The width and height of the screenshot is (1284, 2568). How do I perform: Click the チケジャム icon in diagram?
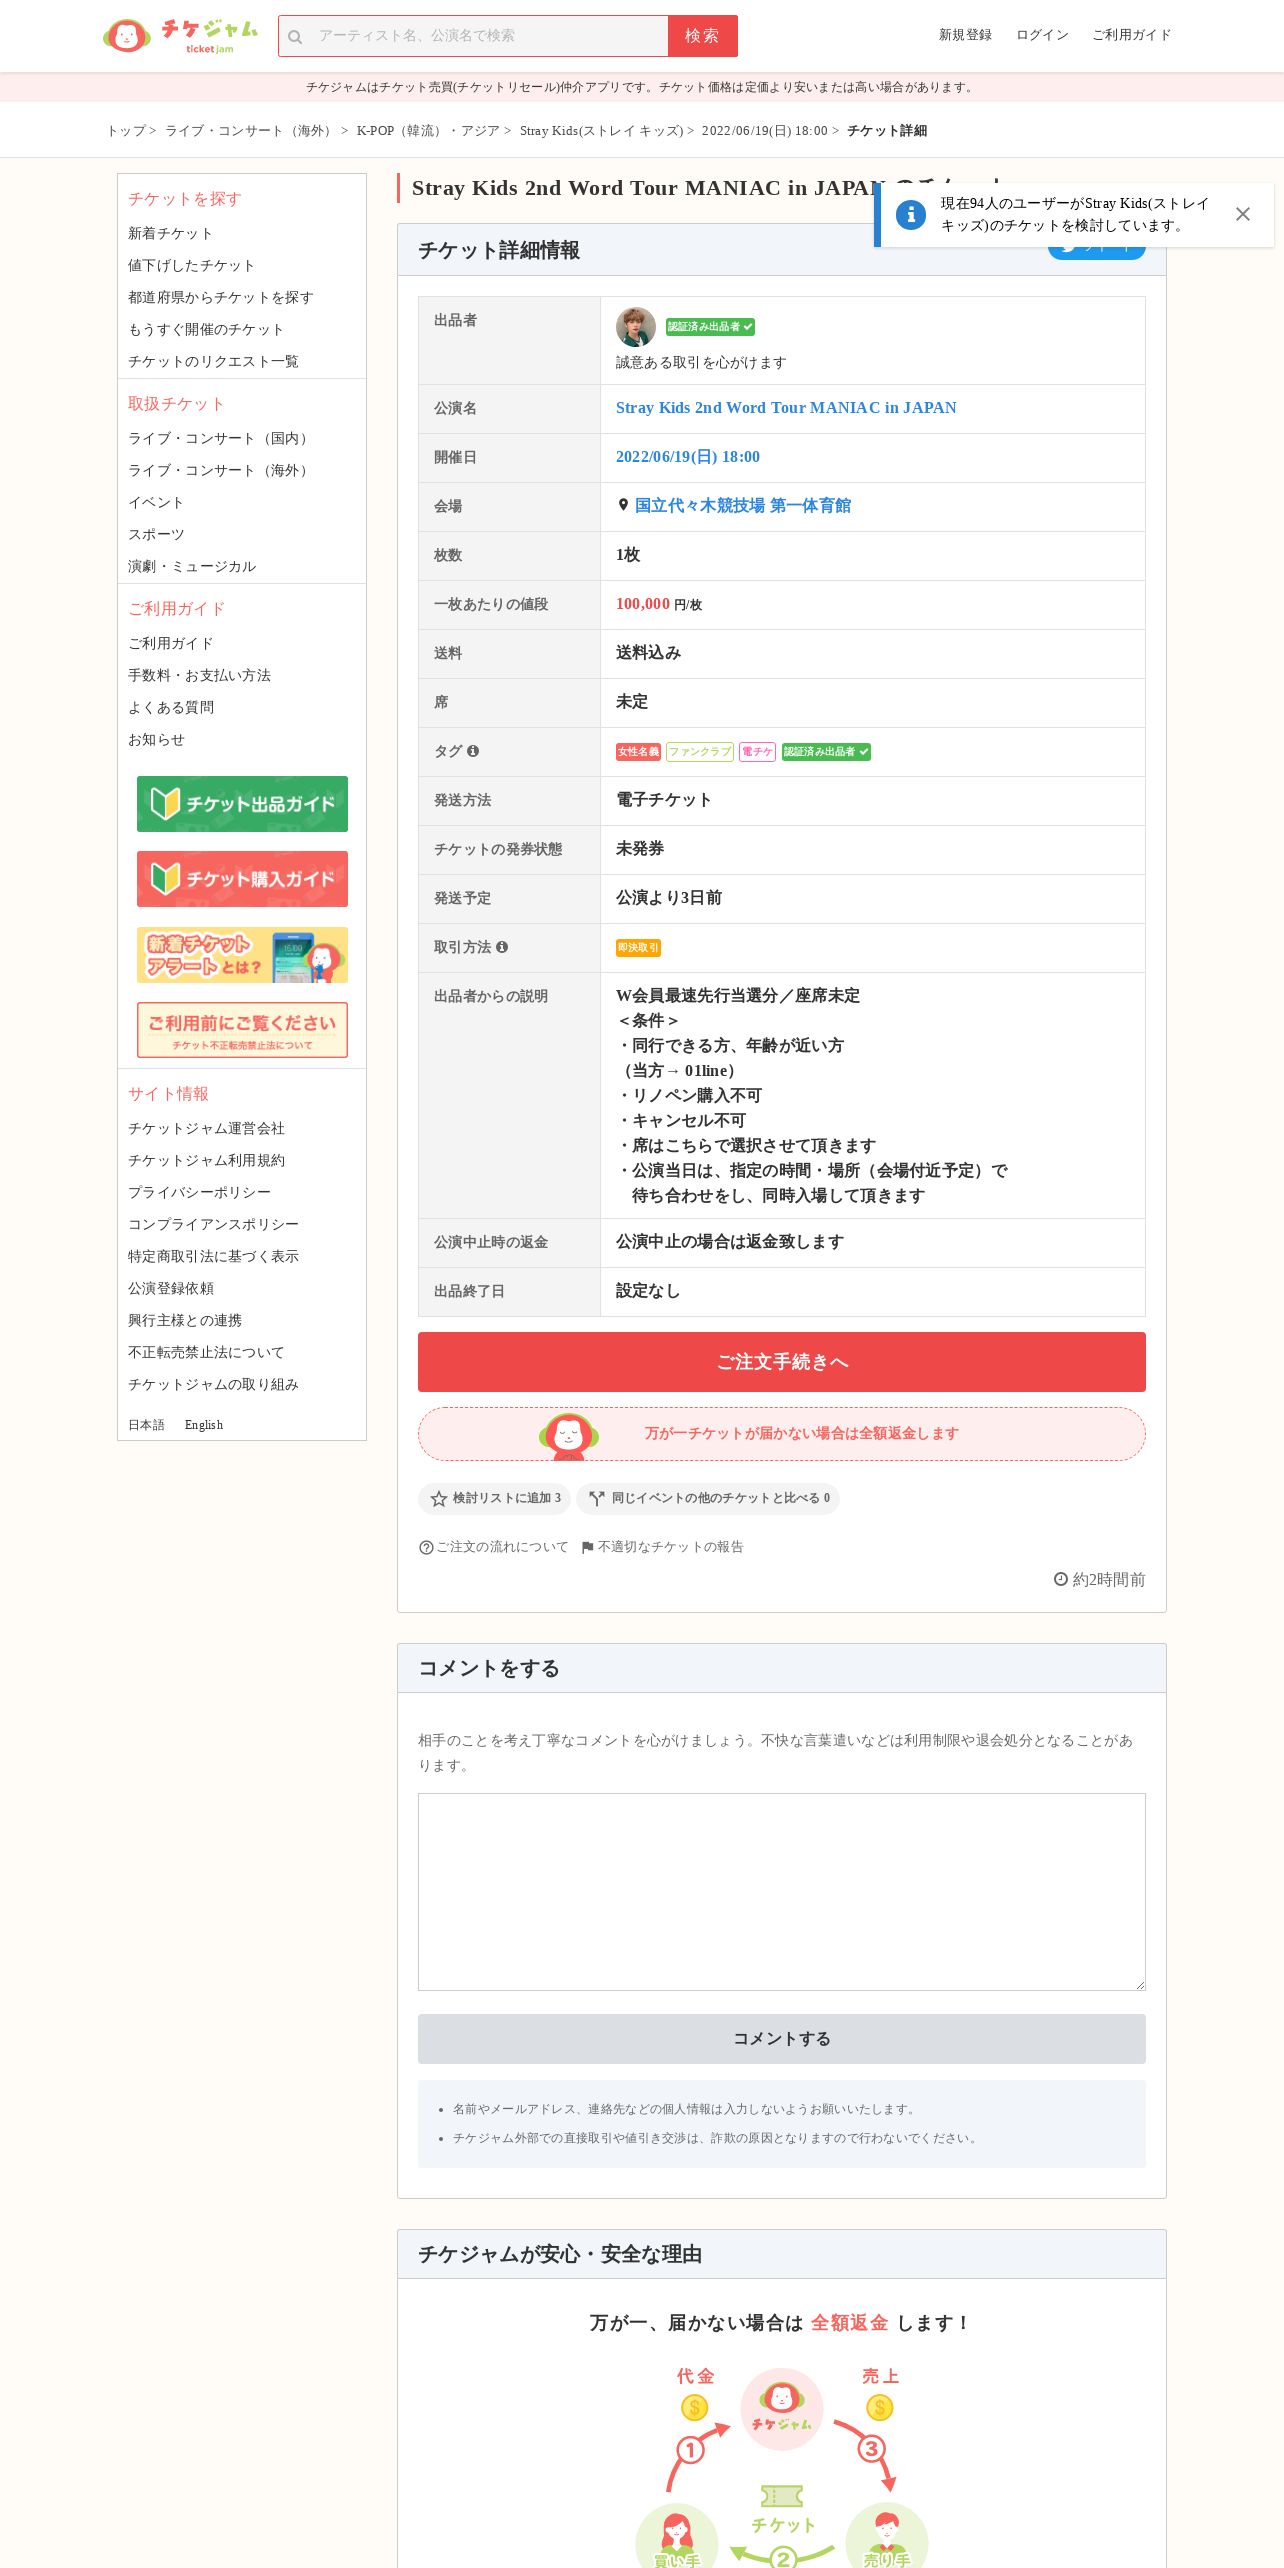782,2409
